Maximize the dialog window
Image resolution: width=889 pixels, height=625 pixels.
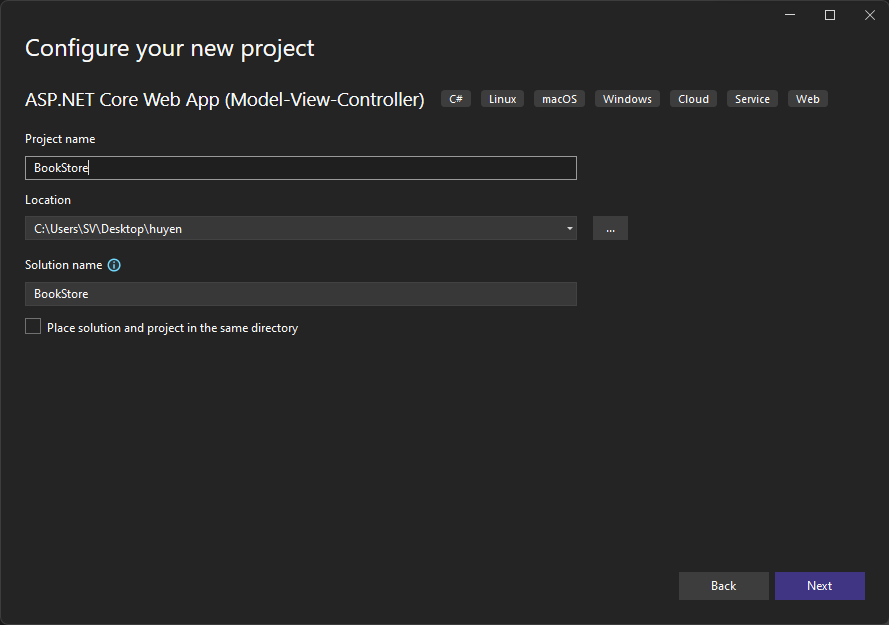click(x=829, y=15)
